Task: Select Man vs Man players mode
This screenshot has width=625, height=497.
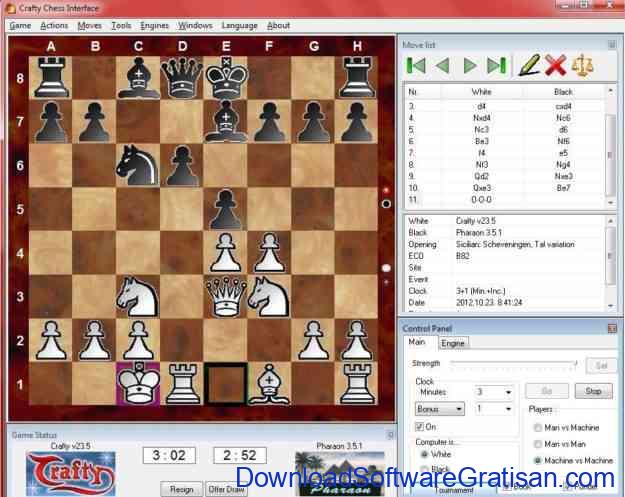Action: pos(538,444)
